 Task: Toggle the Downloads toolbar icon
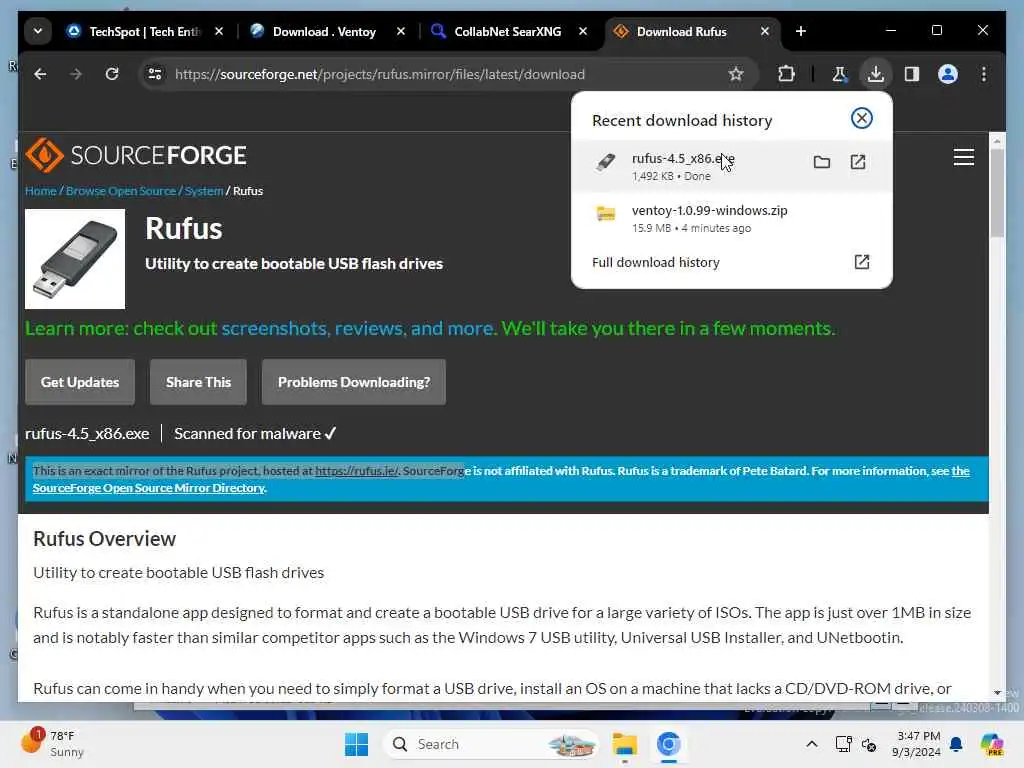pos(876,74)
